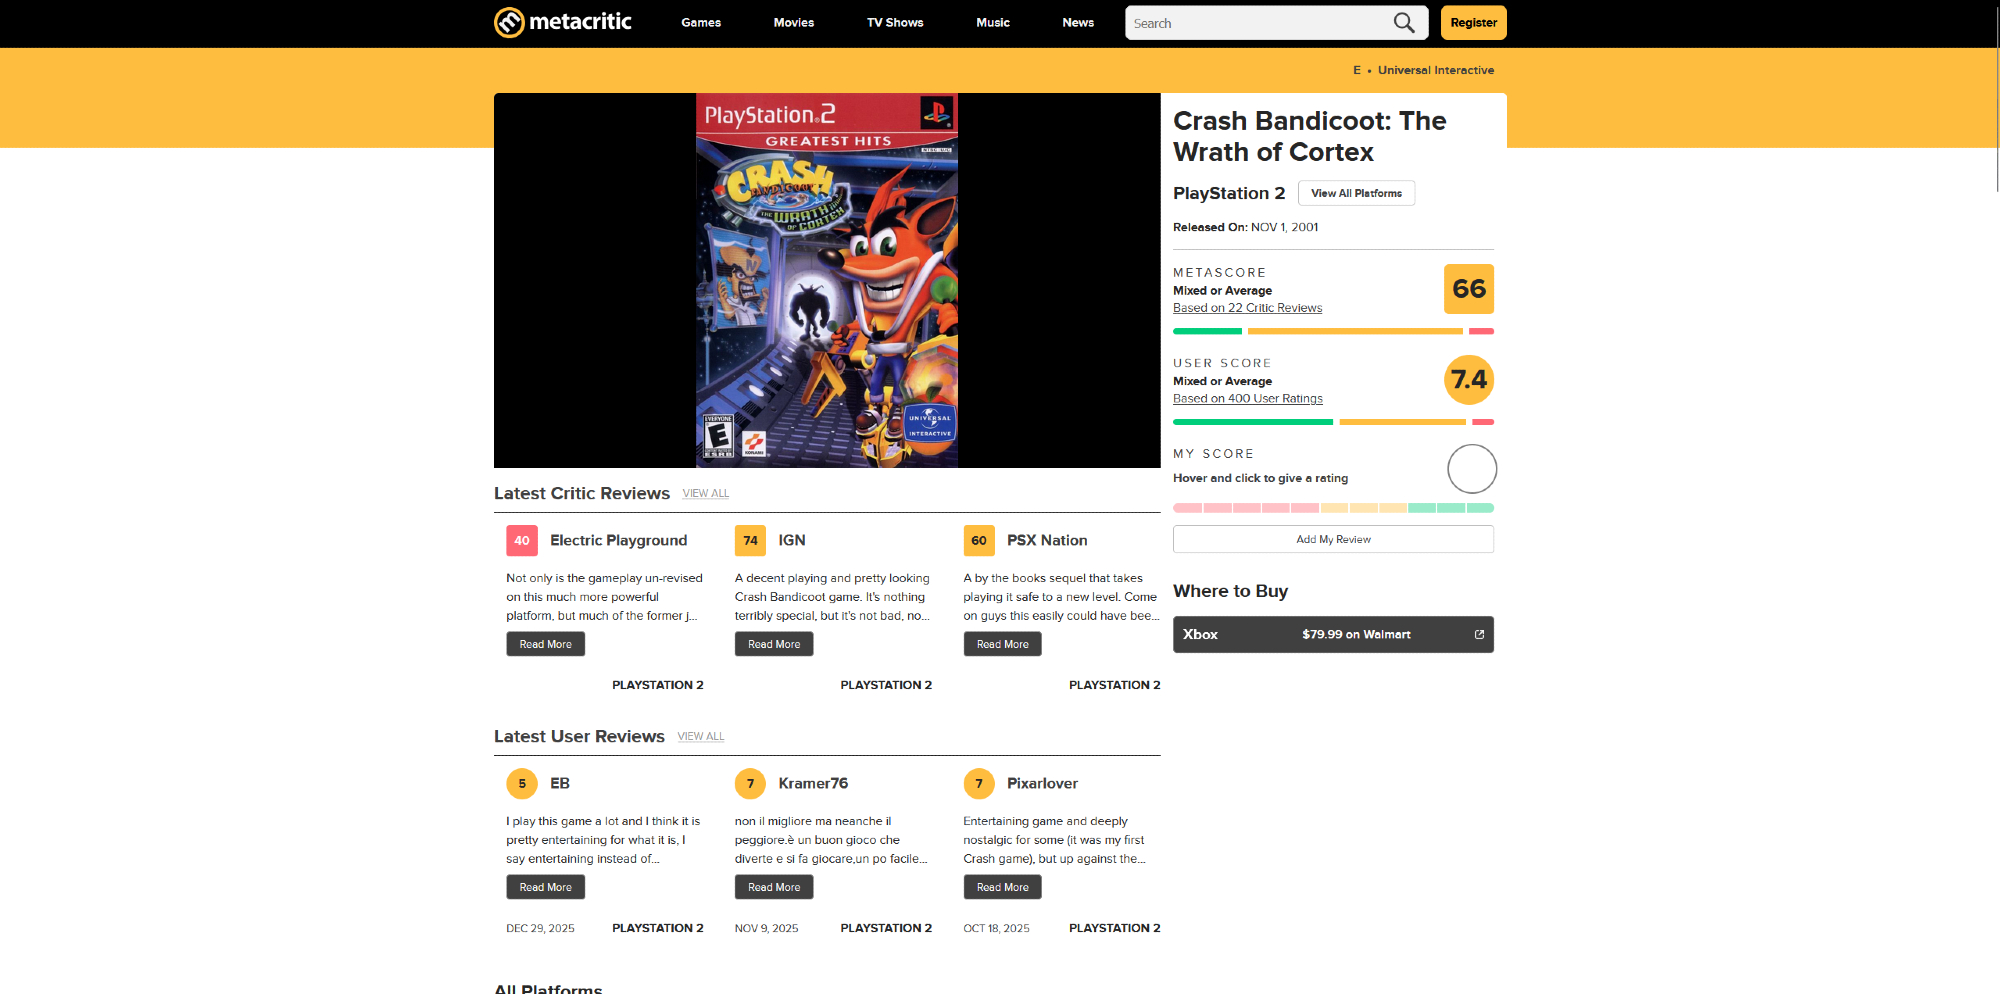Open Based on 22 Critic Reviews link
This screenshot has width=2000, height=994.
pos(1247,308)
